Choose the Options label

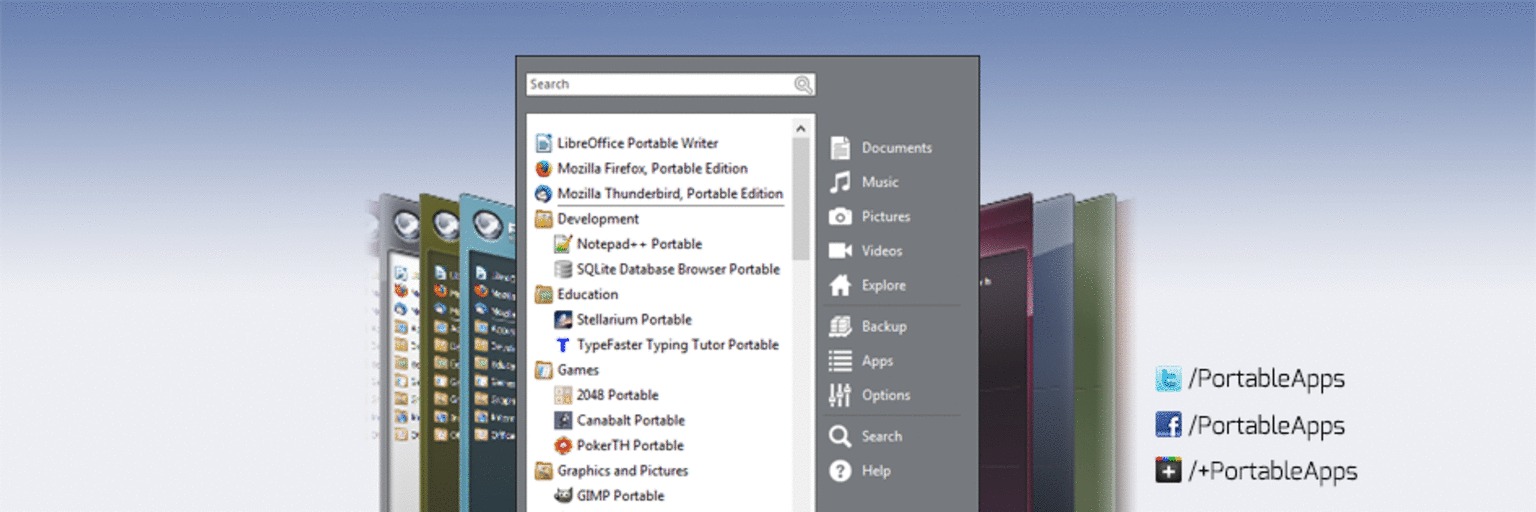pyautogui.click(x=886, y=395)
